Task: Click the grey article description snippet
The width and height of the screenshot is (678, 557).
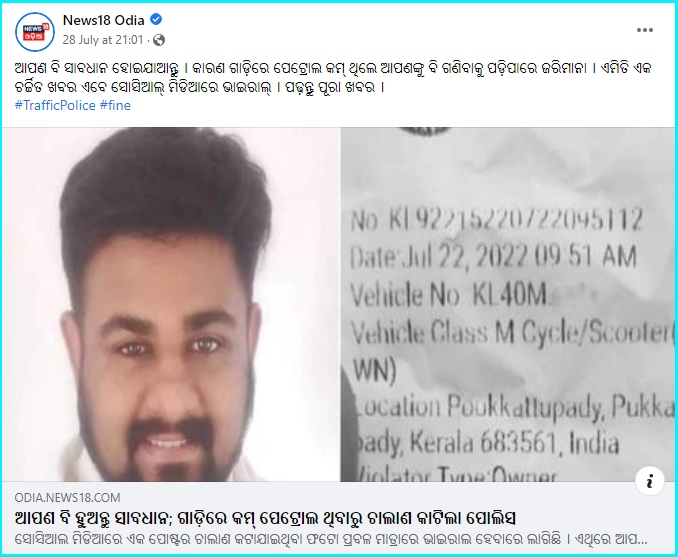Action: click(331, 539)
